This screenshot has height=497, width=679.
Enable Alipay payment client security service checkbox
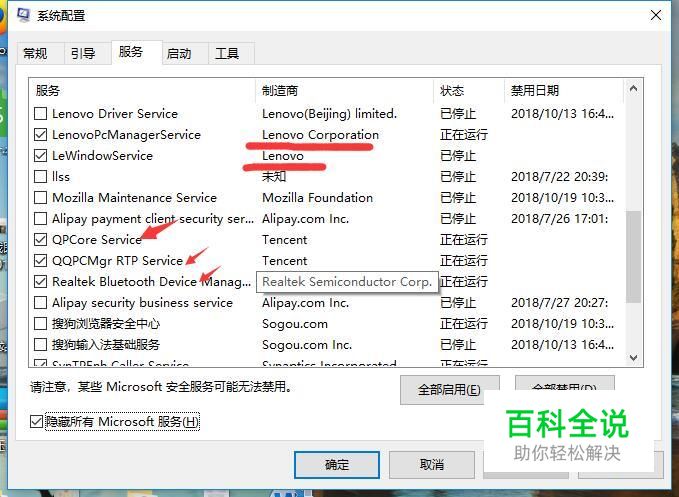coord(40,219)
